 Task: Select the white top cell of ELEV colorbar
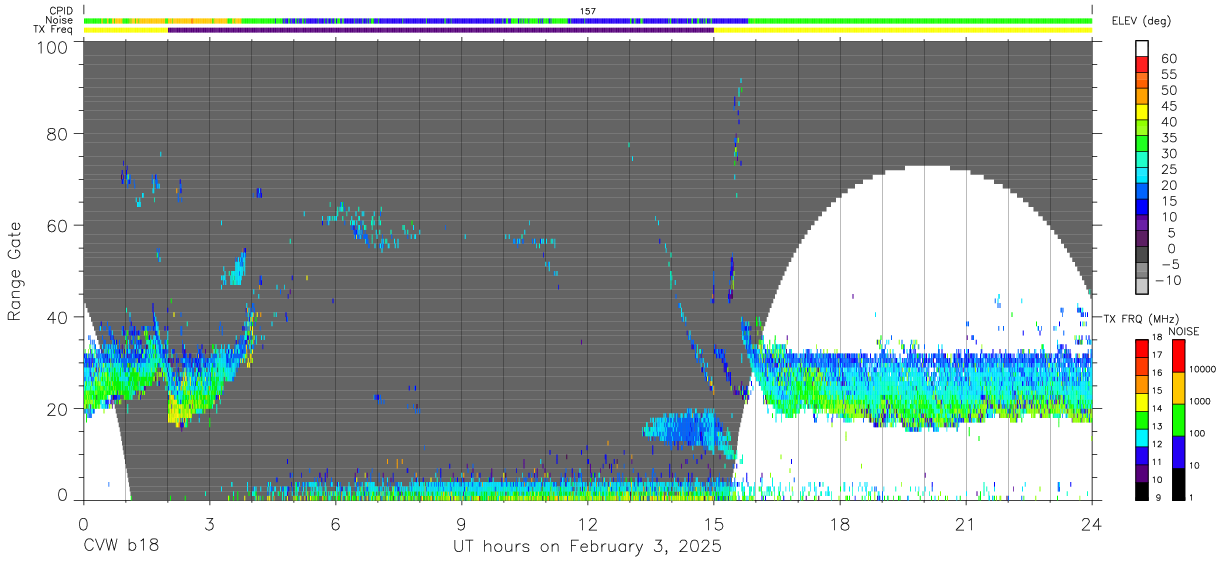point(1143,48)
